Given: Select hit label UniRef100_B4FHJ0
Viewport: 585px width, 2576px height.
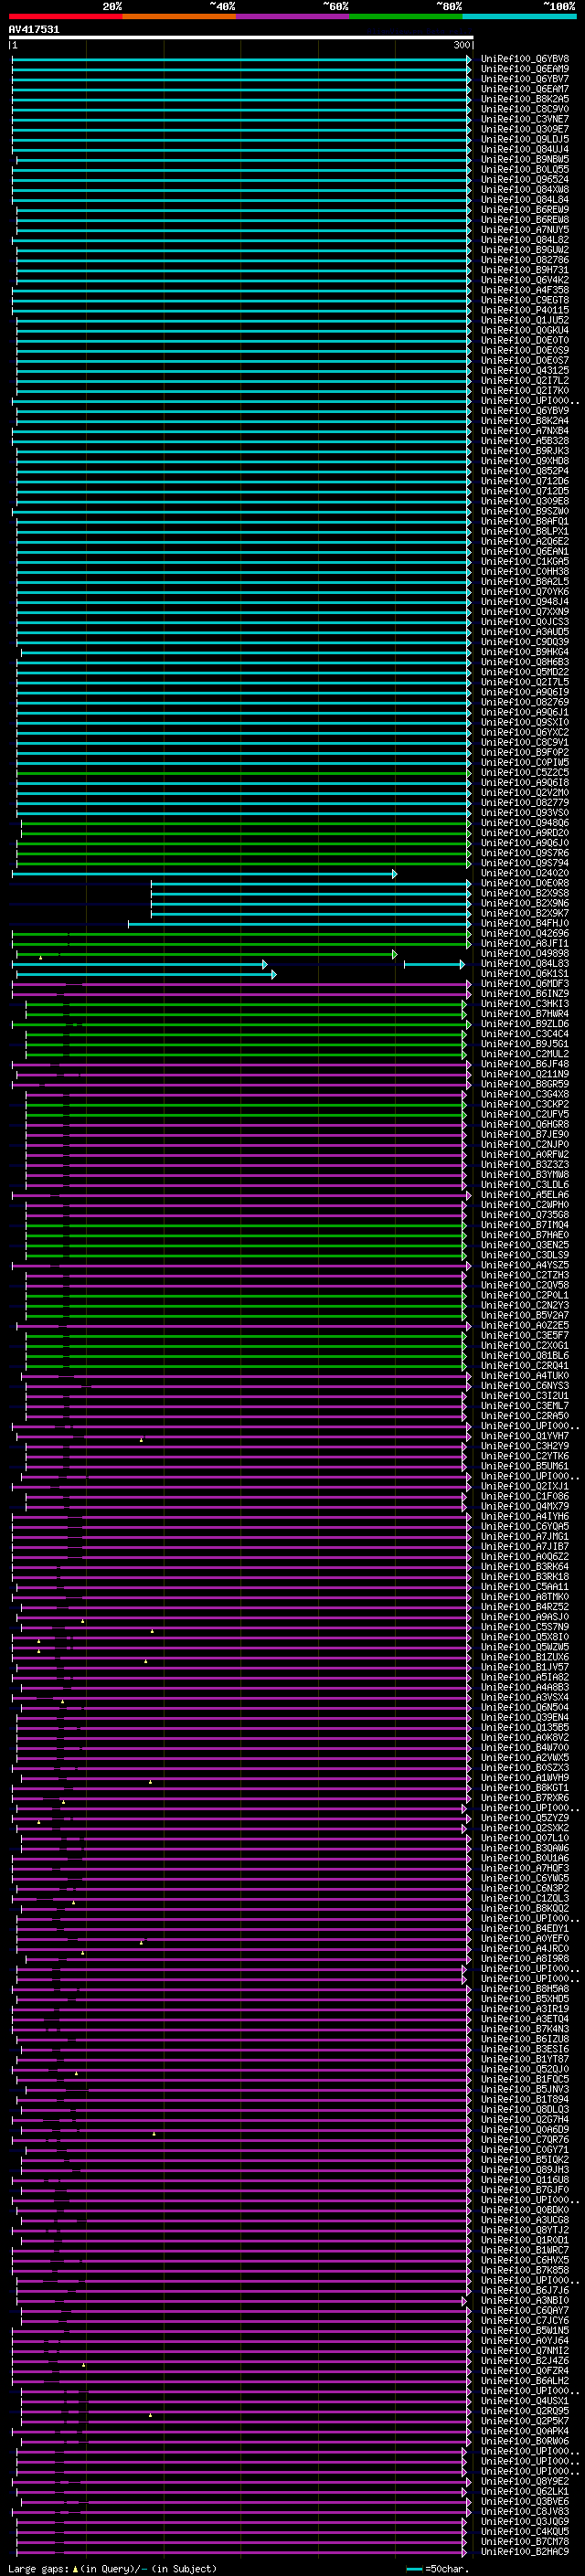Looking at the screenshot, I should pos(525,924).
